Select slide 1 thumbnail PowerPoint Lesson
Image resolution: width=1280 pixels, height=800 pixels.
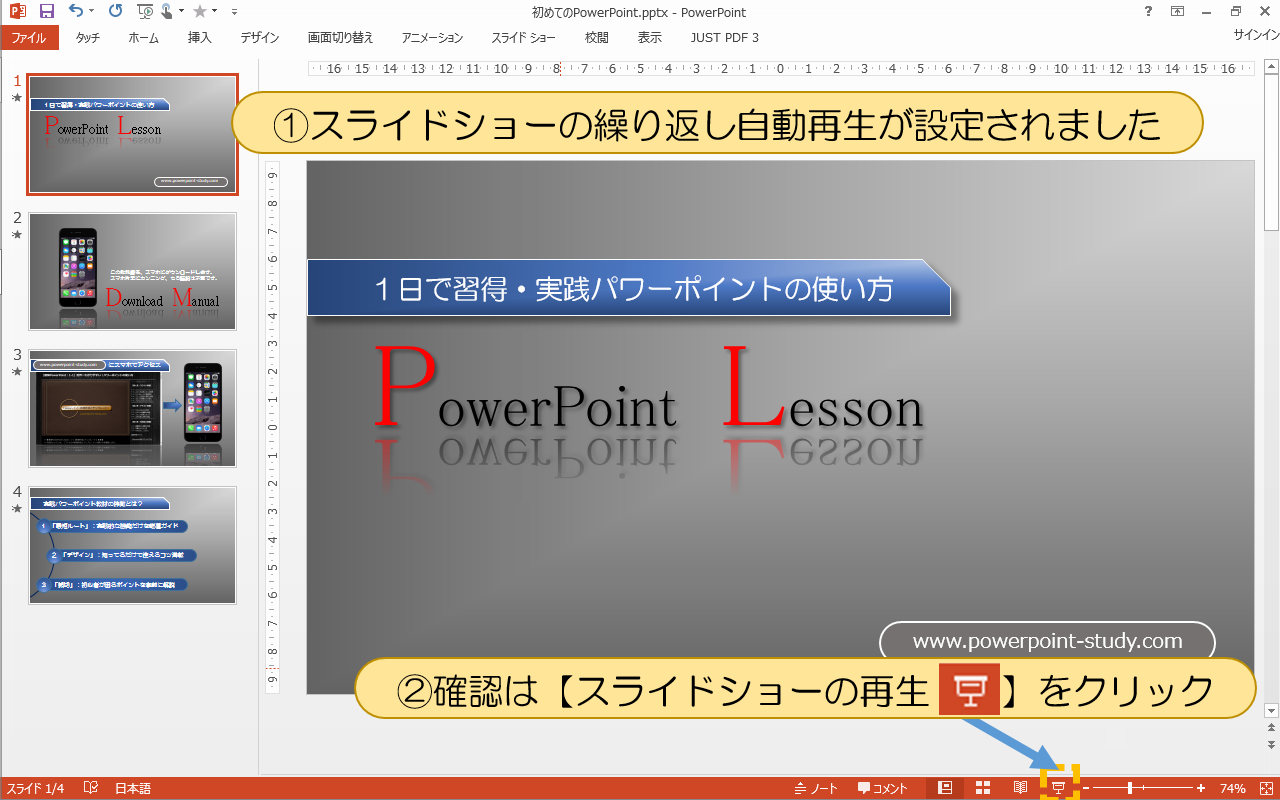coord(133,134)
